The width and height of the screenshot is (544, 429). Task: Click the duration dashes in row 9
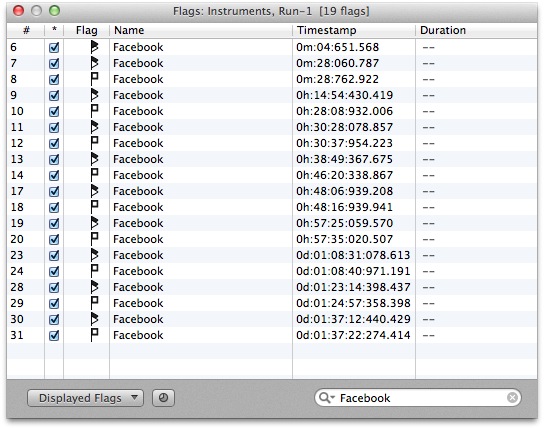[x=428, y=95]
